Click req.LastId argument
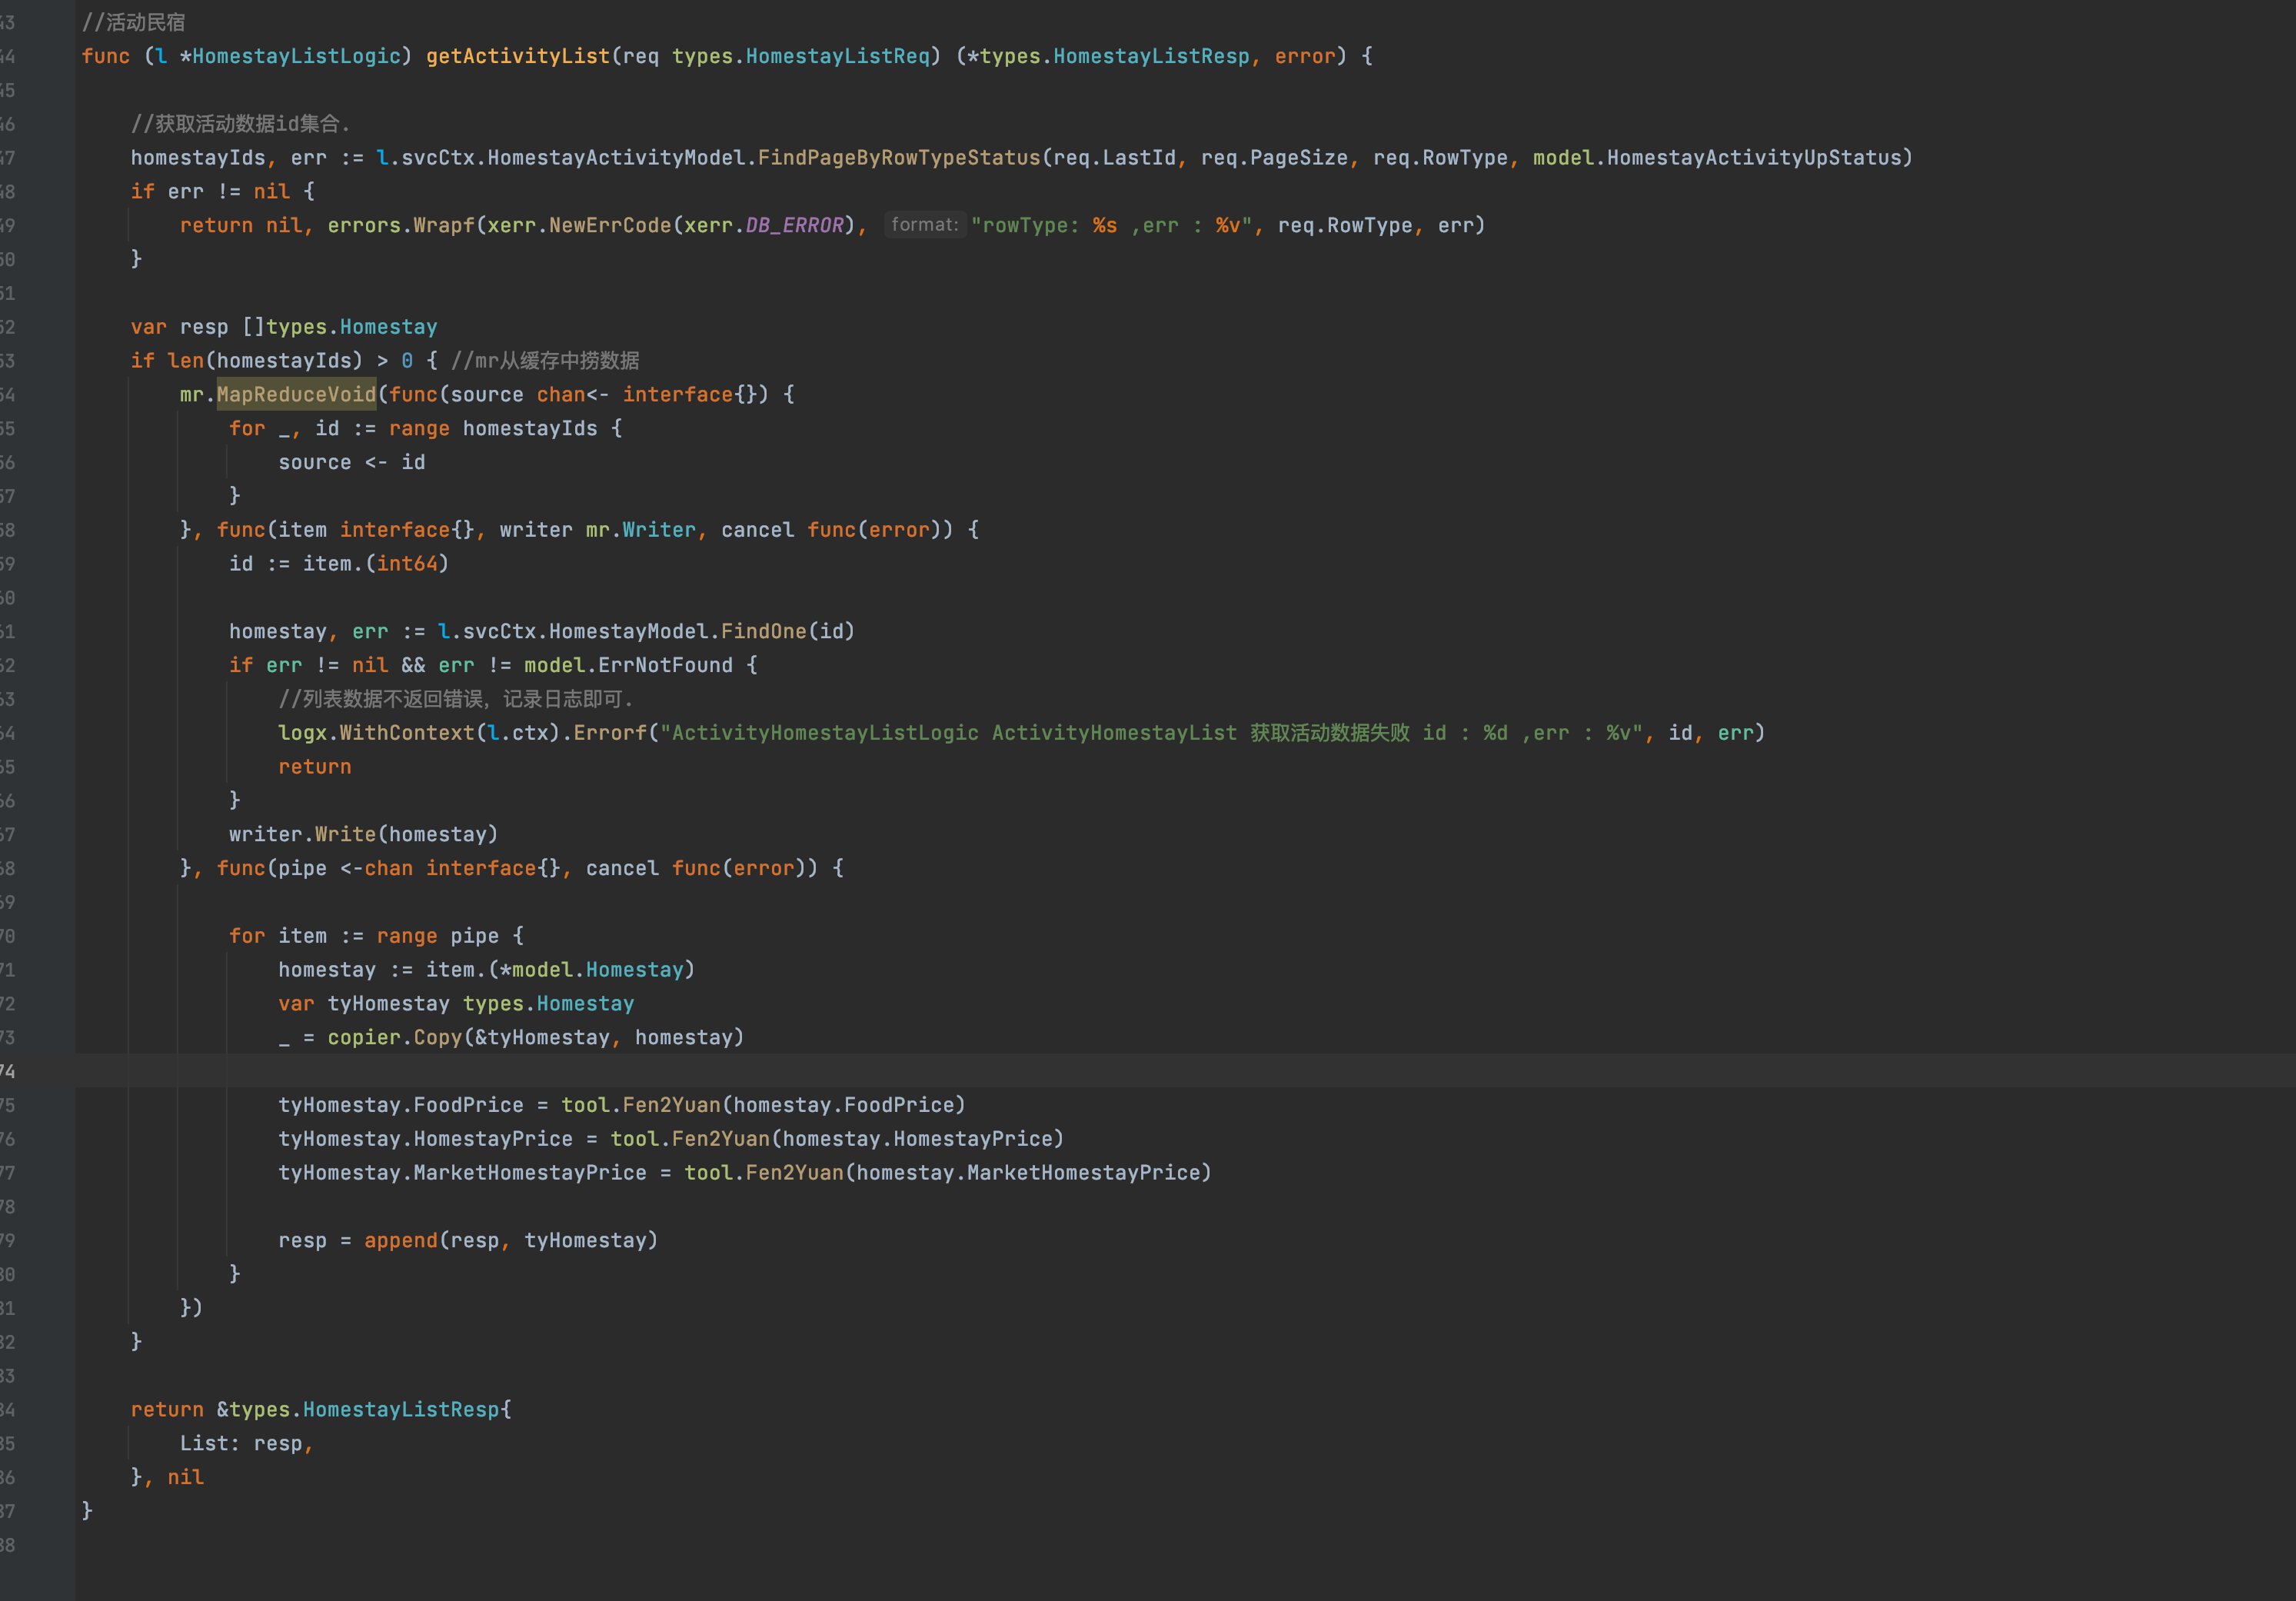The height and width of the screenshot is (1601, 2296). pos(1114,158)
